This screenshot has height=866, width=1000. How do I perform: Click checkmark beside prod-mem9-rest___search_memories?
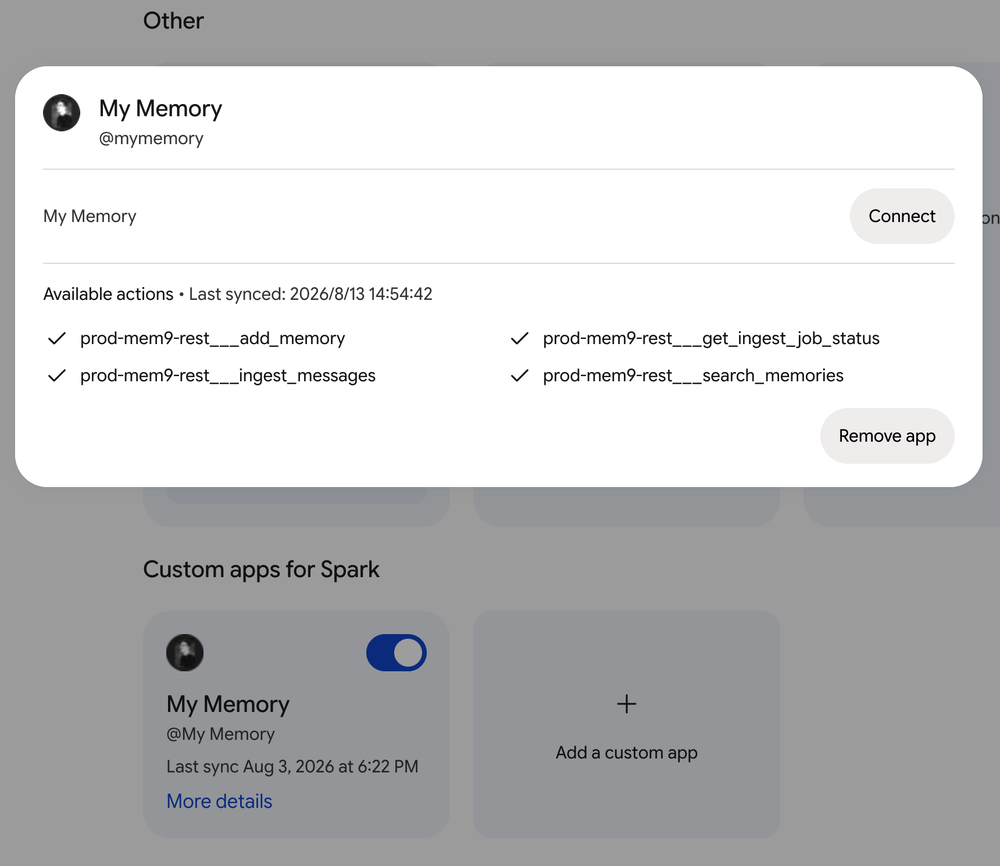pyautogui.click(x=520, y=376)
